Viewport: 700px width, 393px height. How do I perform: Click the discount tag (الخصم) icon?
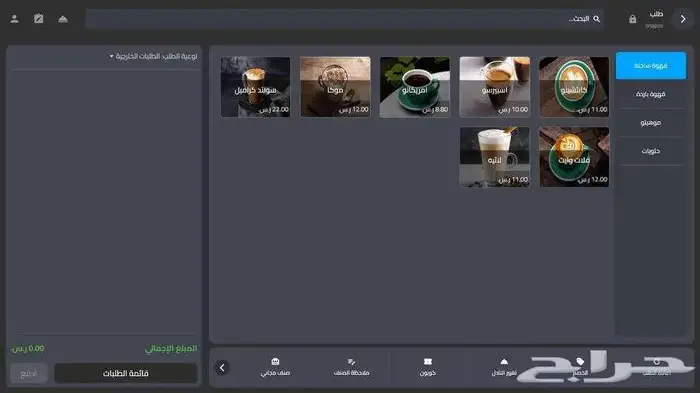click(x=580, y=361)
